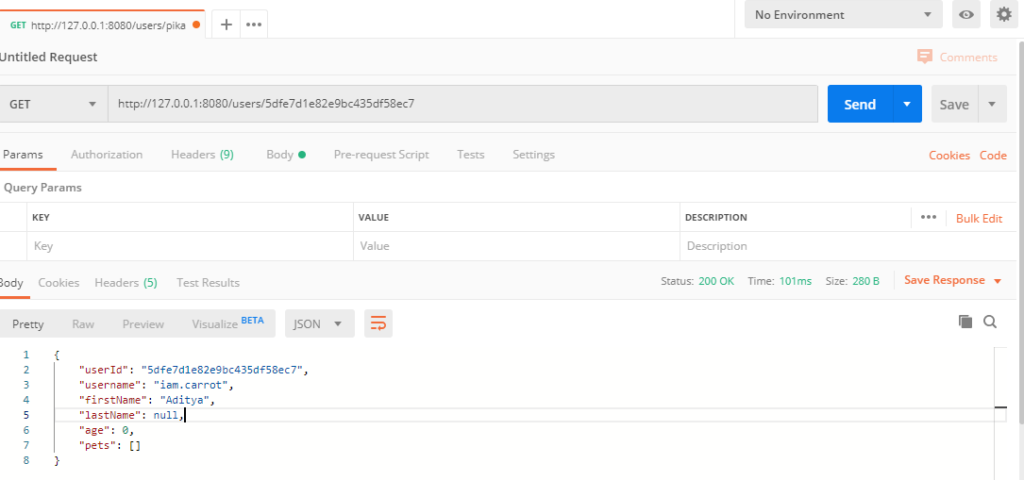Click the blue Send button
Image resolution: width=1024 pixels, height=480 pixels.
[859, 104]
